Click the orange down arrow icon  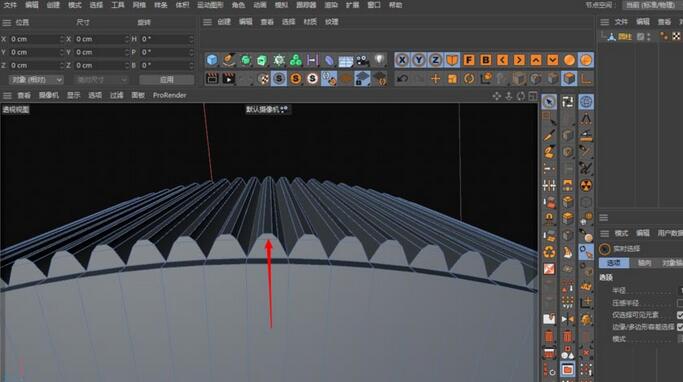click(552, 60)
